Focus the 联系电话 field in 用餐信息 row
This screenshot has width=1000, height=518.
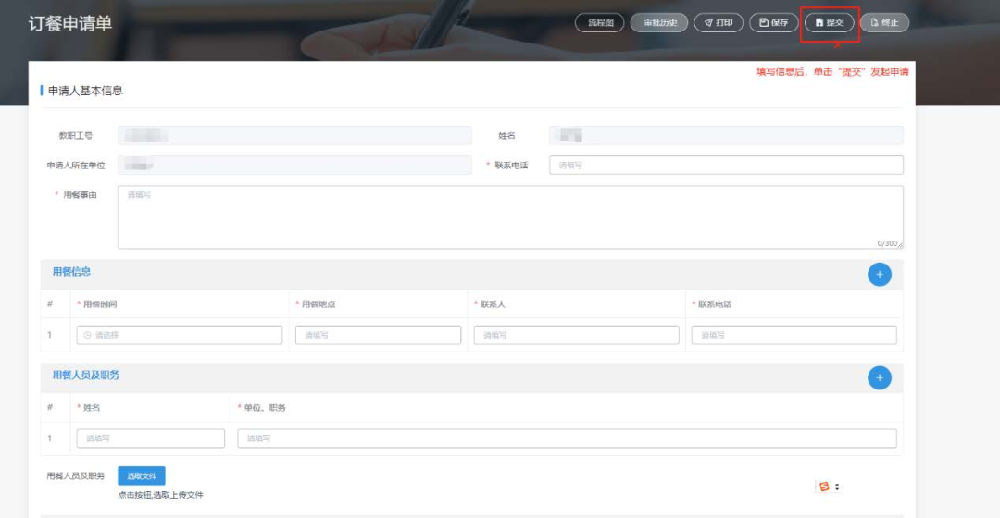tap(794, 335)
